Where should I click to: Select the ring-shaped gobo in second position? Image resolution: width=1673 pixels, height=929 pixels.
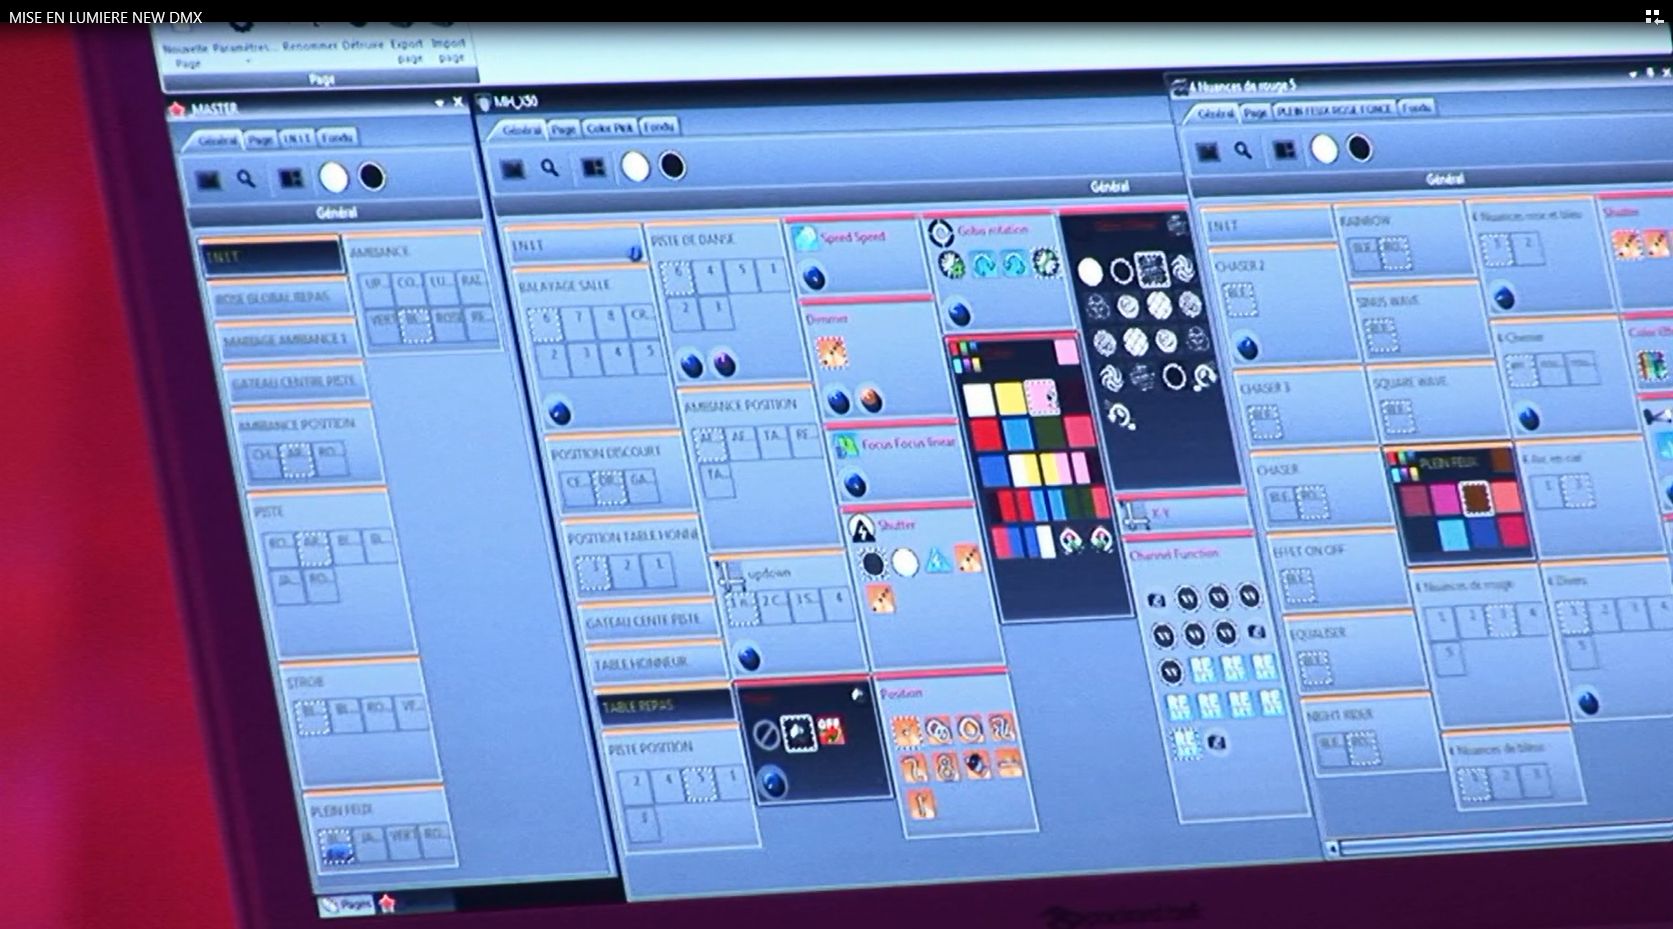tap(1121, 270)
